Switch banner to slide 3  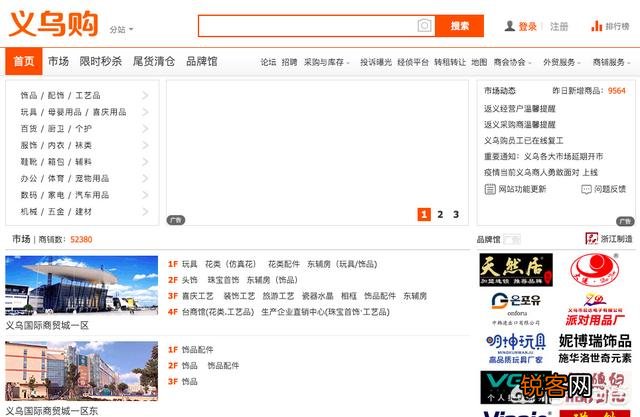pos(456,214)
